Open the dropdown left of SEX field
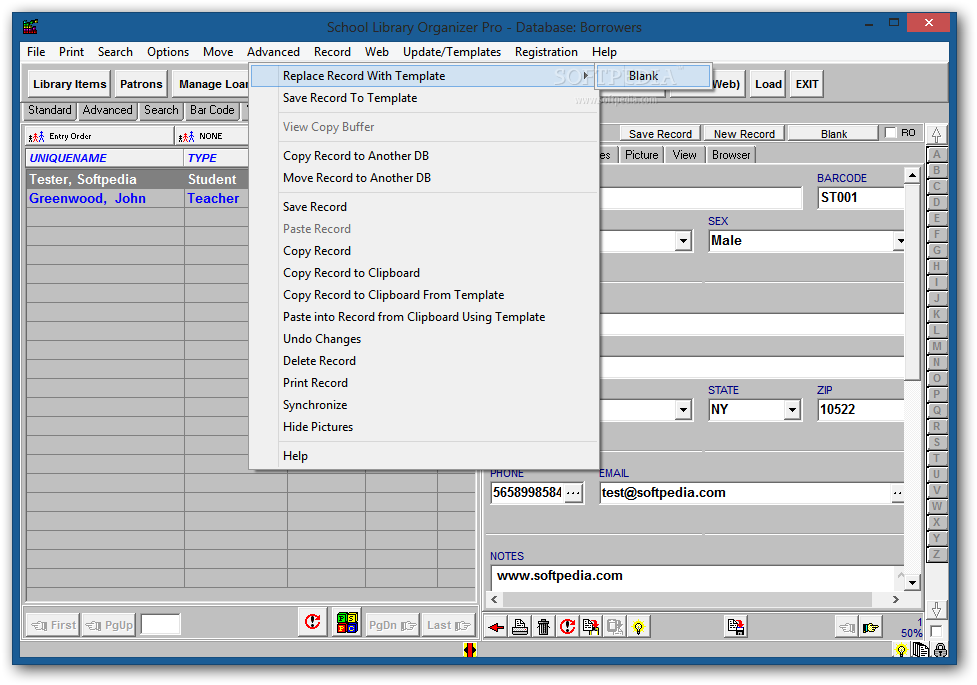The image size is (977, 685). click(x=684, y=241)
